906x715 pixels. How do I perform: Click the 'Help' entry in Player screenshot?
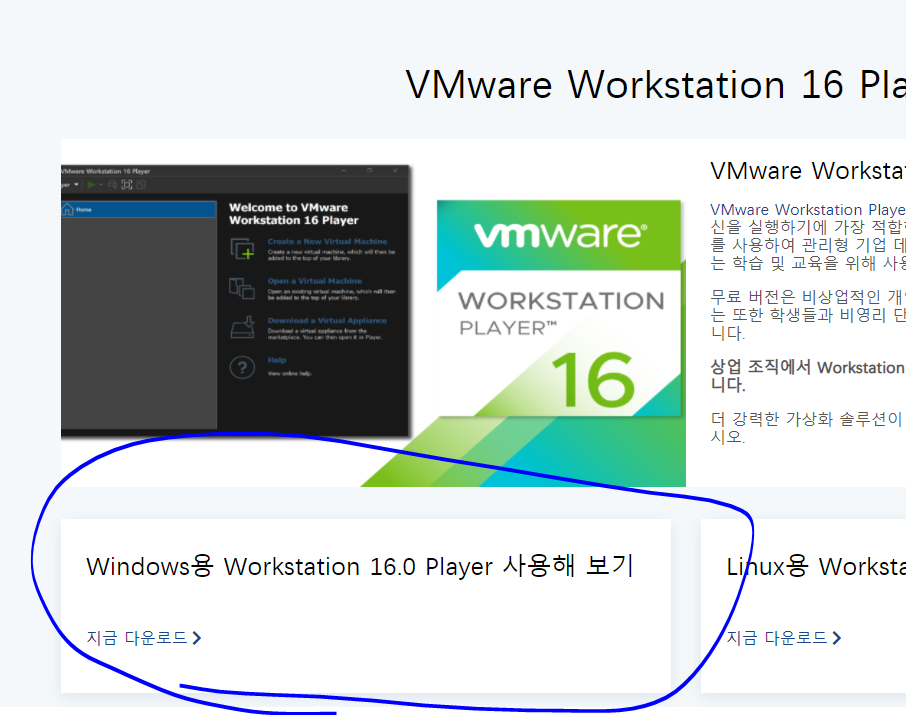[277, 360]
